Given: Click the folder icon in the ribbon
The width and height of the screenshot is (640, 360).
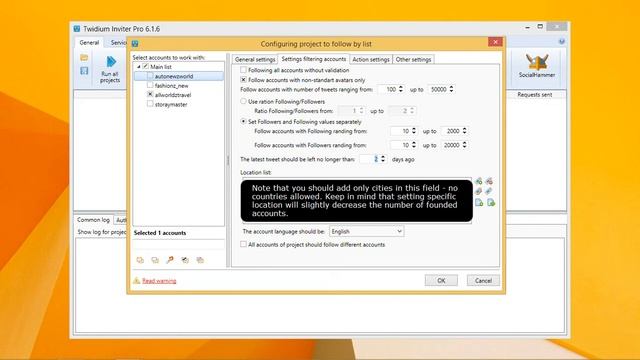Looking at the screenshot, I should [84, 58].
